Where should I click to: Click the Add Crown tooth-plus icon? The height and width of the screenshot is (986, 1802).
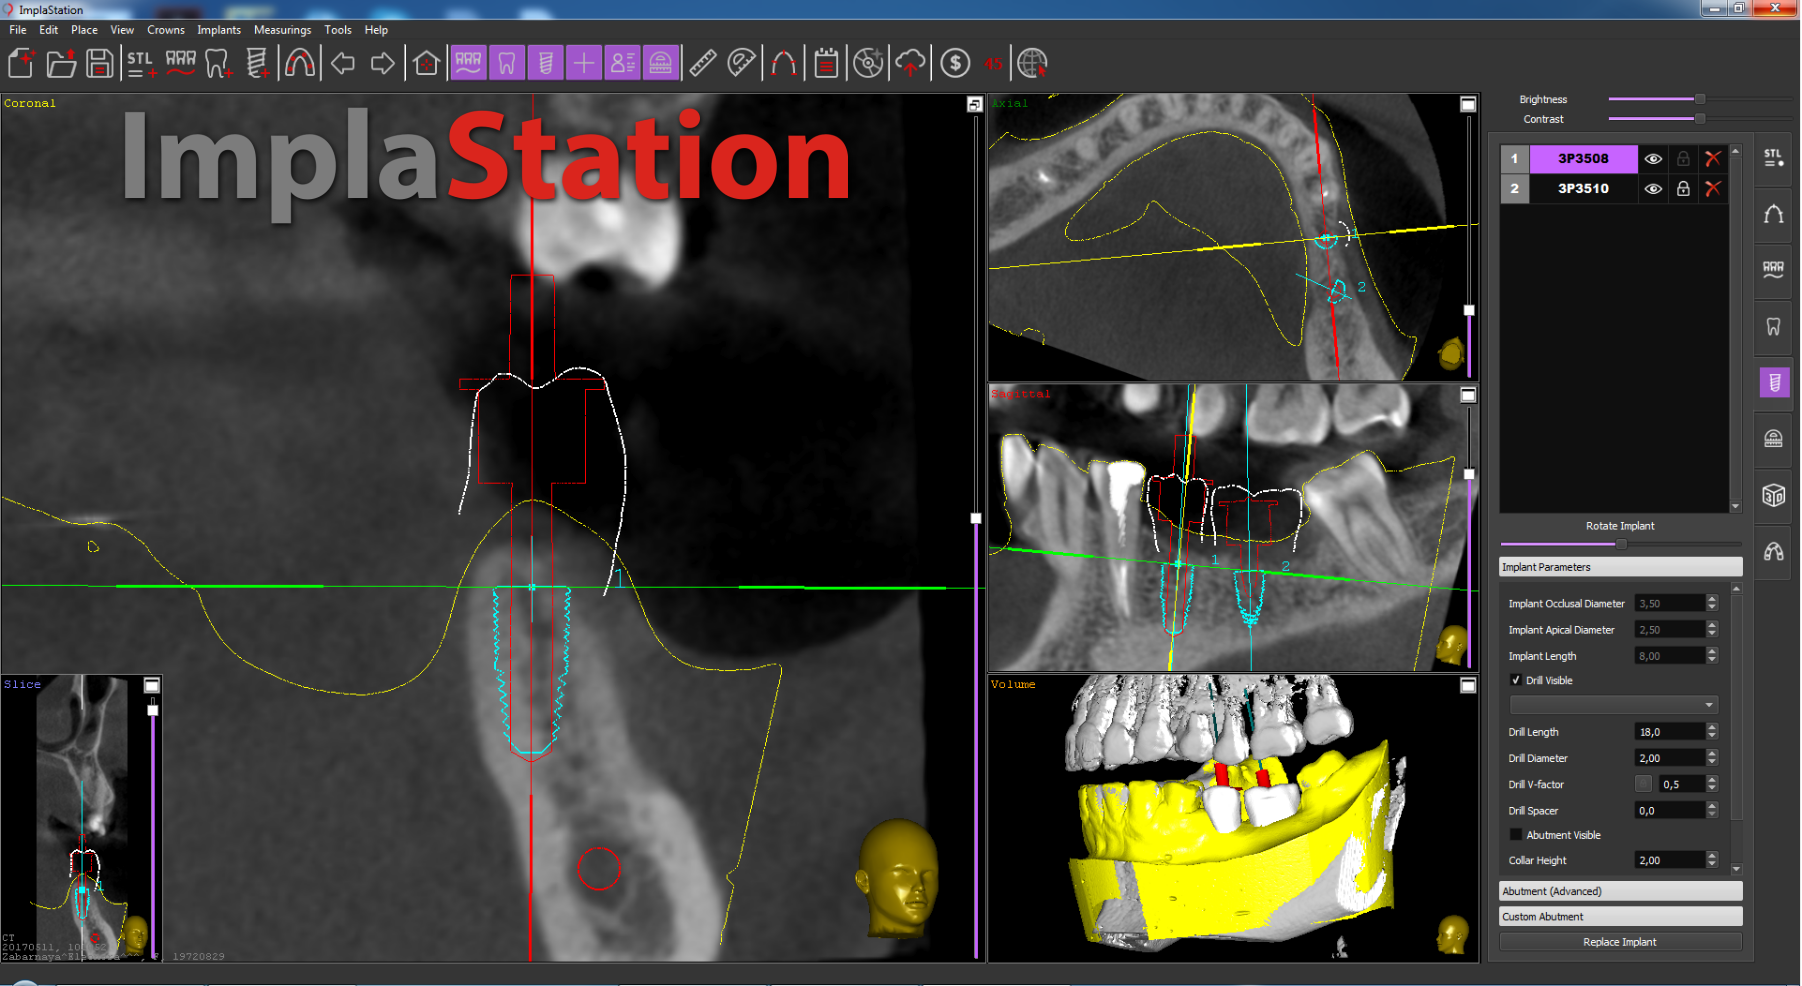[219, 64]
